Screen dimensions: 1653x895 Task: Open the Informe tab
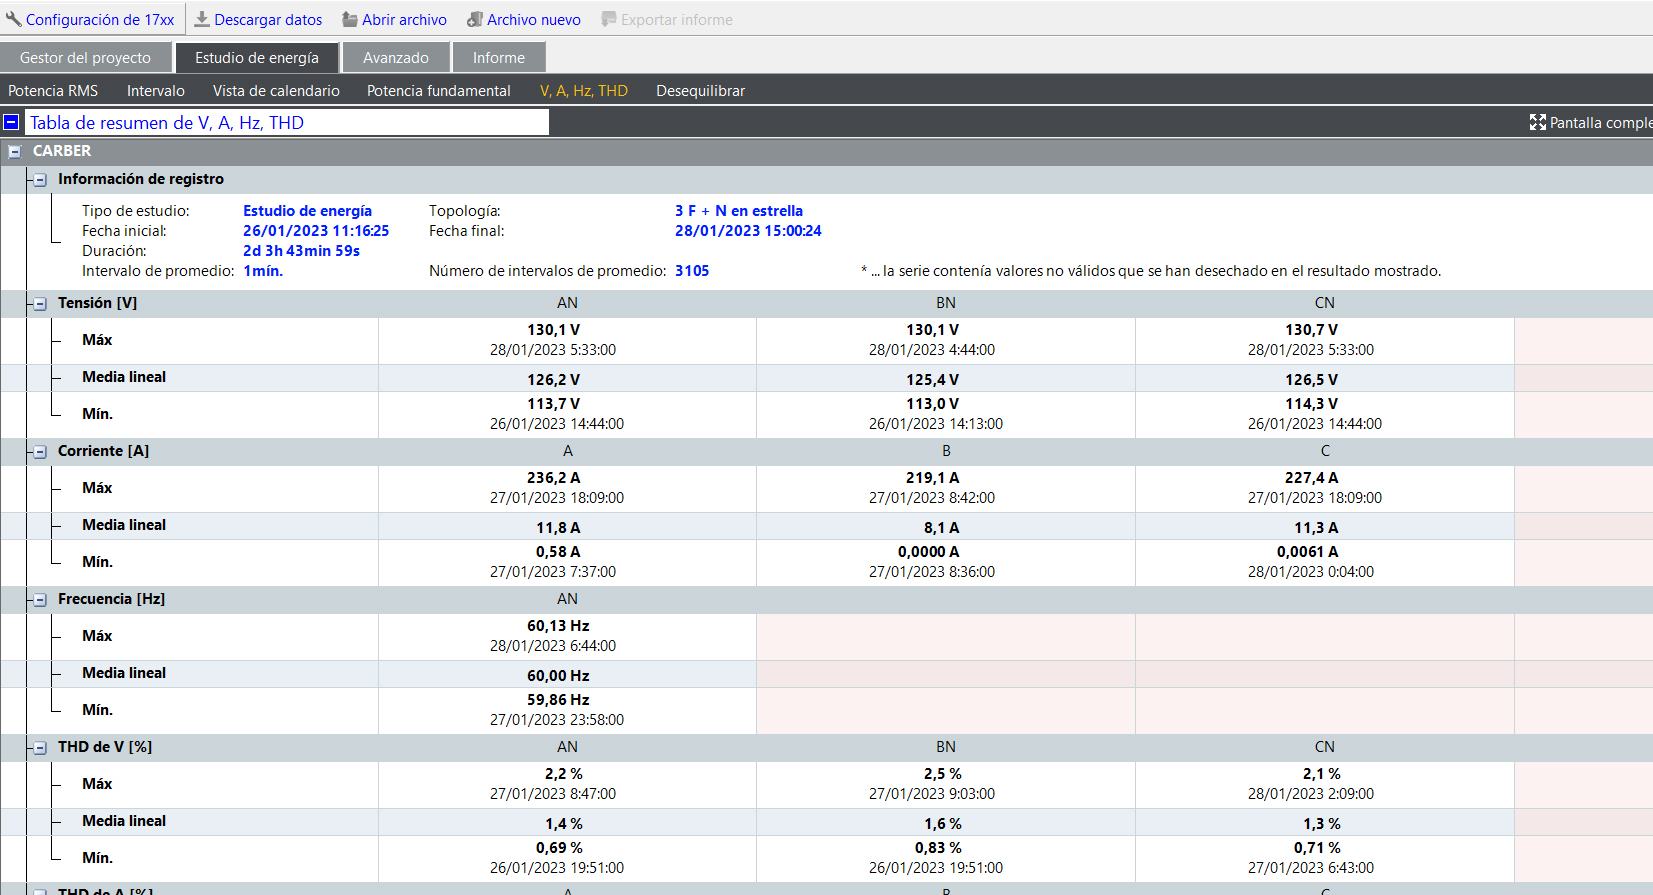(498, 58)
